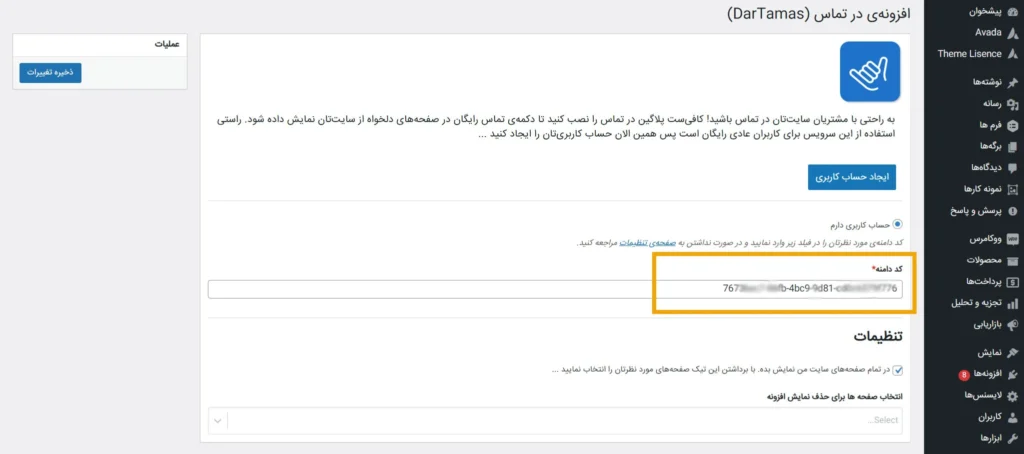Click the کد دامنه field label
This screenshot has height=454, width=1024.
[x=887, y=269]
